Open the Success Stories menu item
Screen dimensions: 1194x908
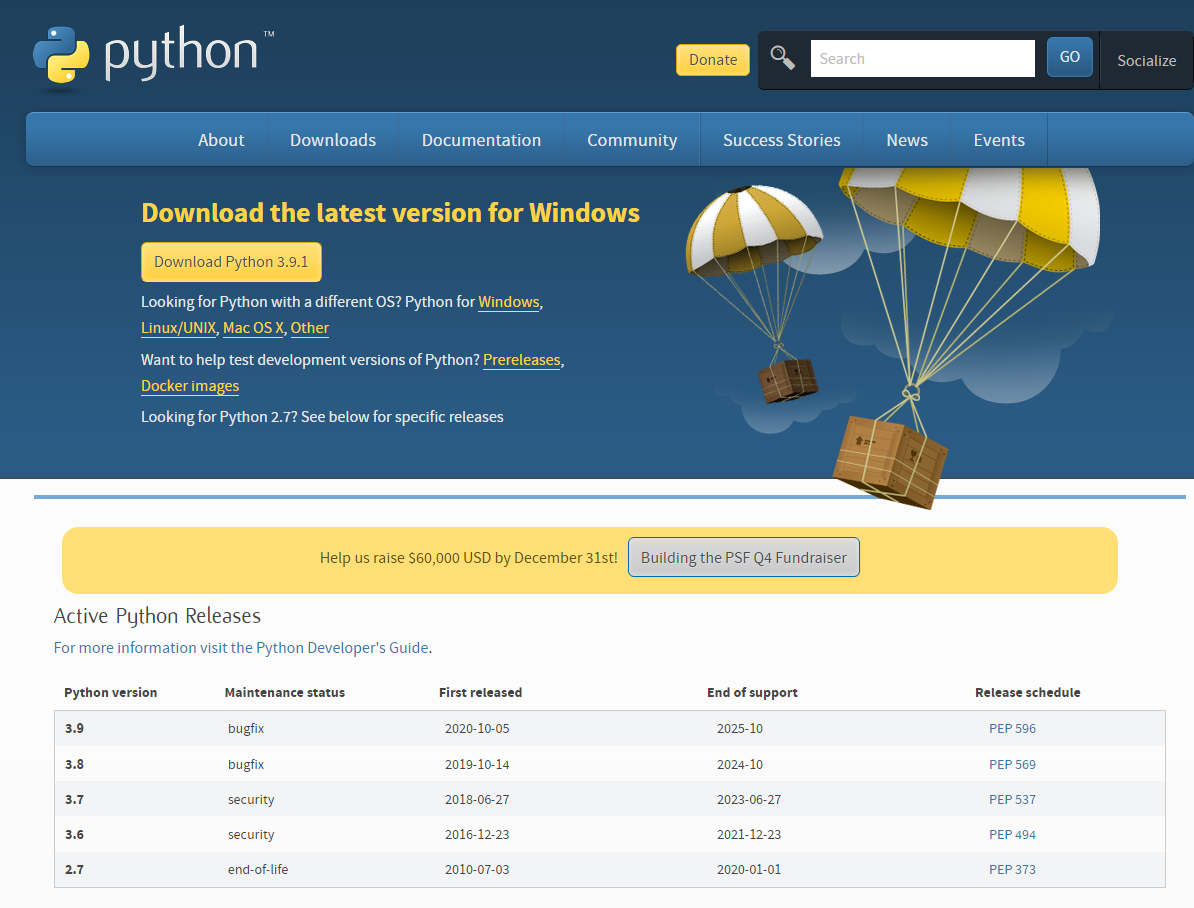(x=781, y=140)
